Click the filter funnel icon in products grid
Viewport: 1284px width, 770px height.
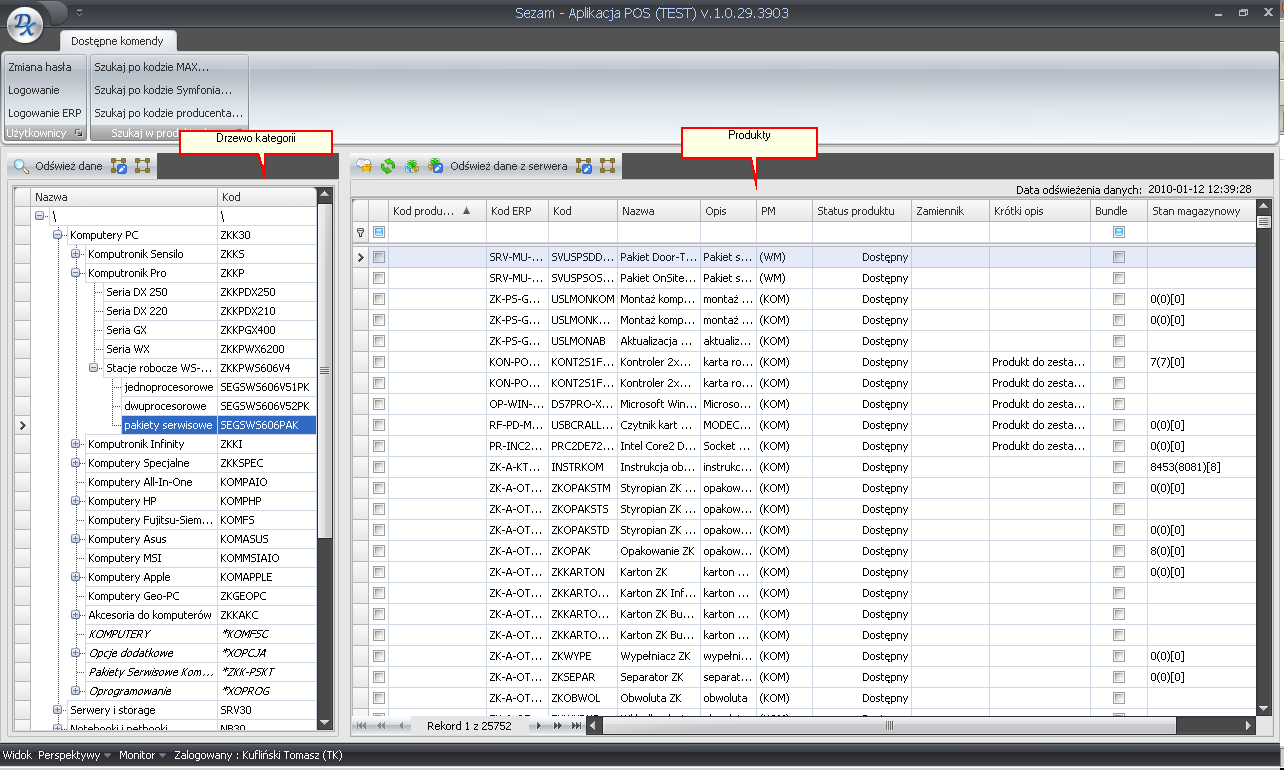click(x=360, y=232)
